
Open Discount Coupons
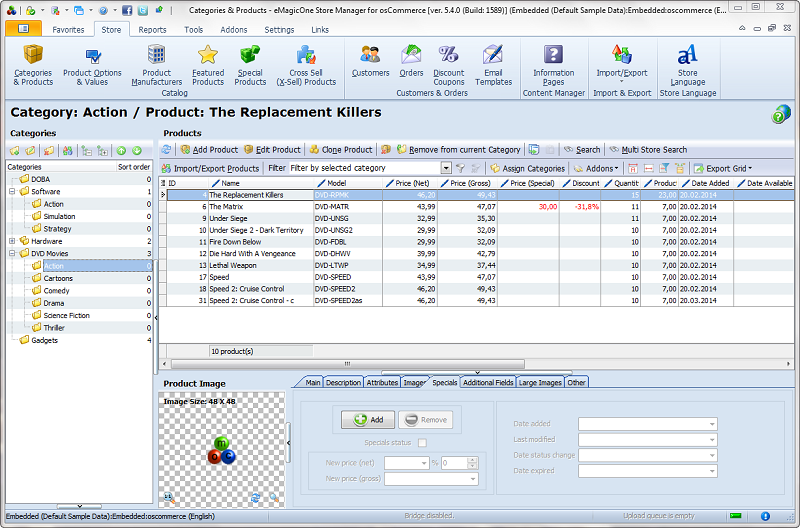(448, 65)
